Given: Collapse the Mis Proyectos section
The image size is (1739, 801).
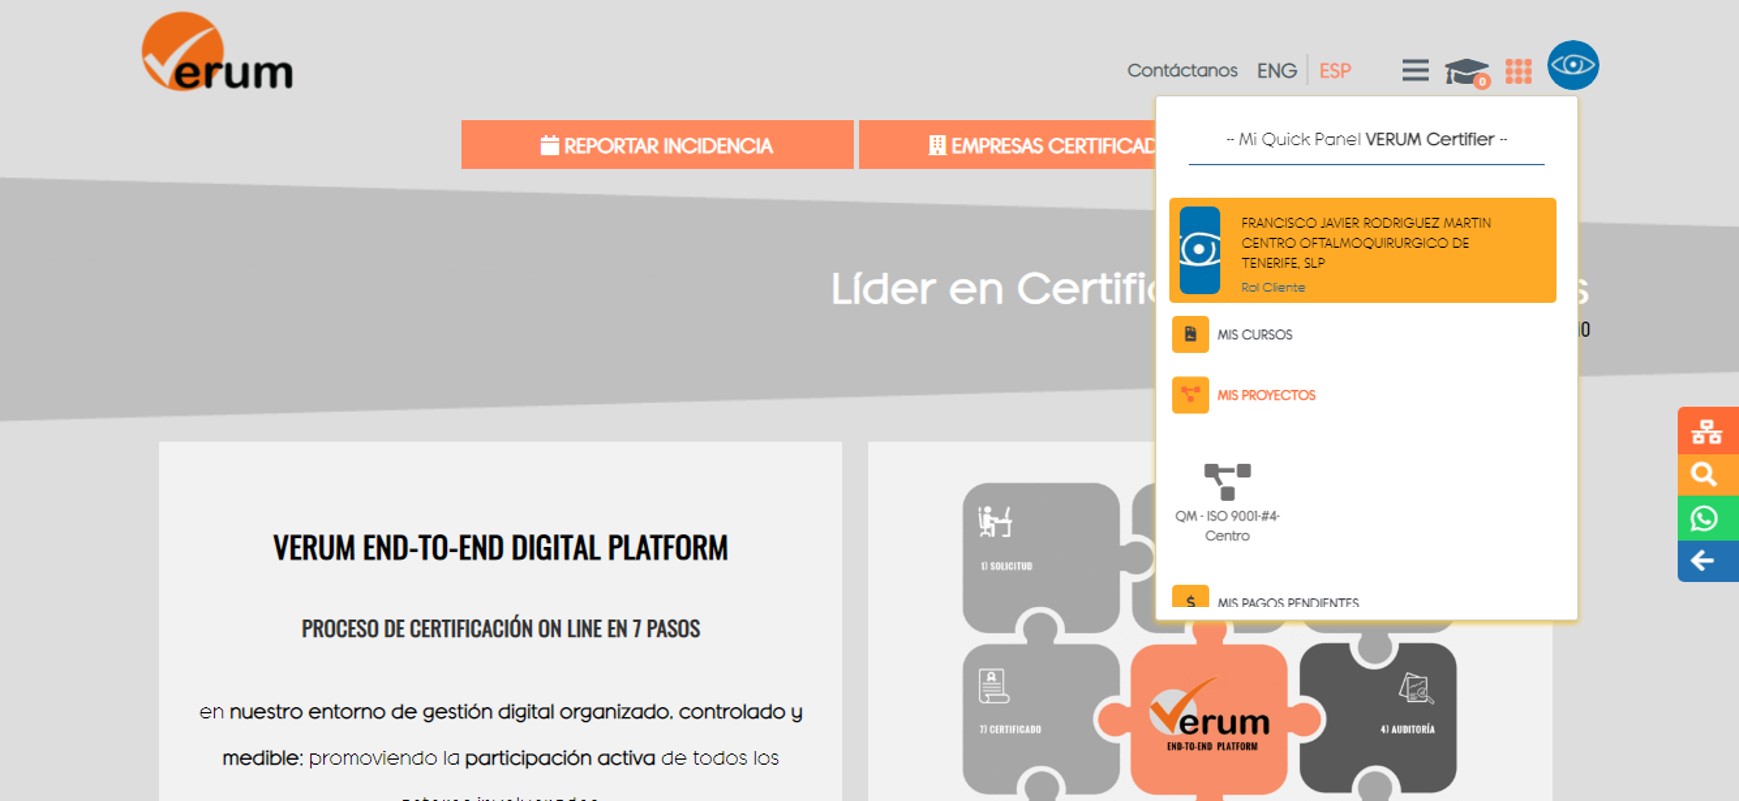Looking at the screenshot, I should 1265,395.
